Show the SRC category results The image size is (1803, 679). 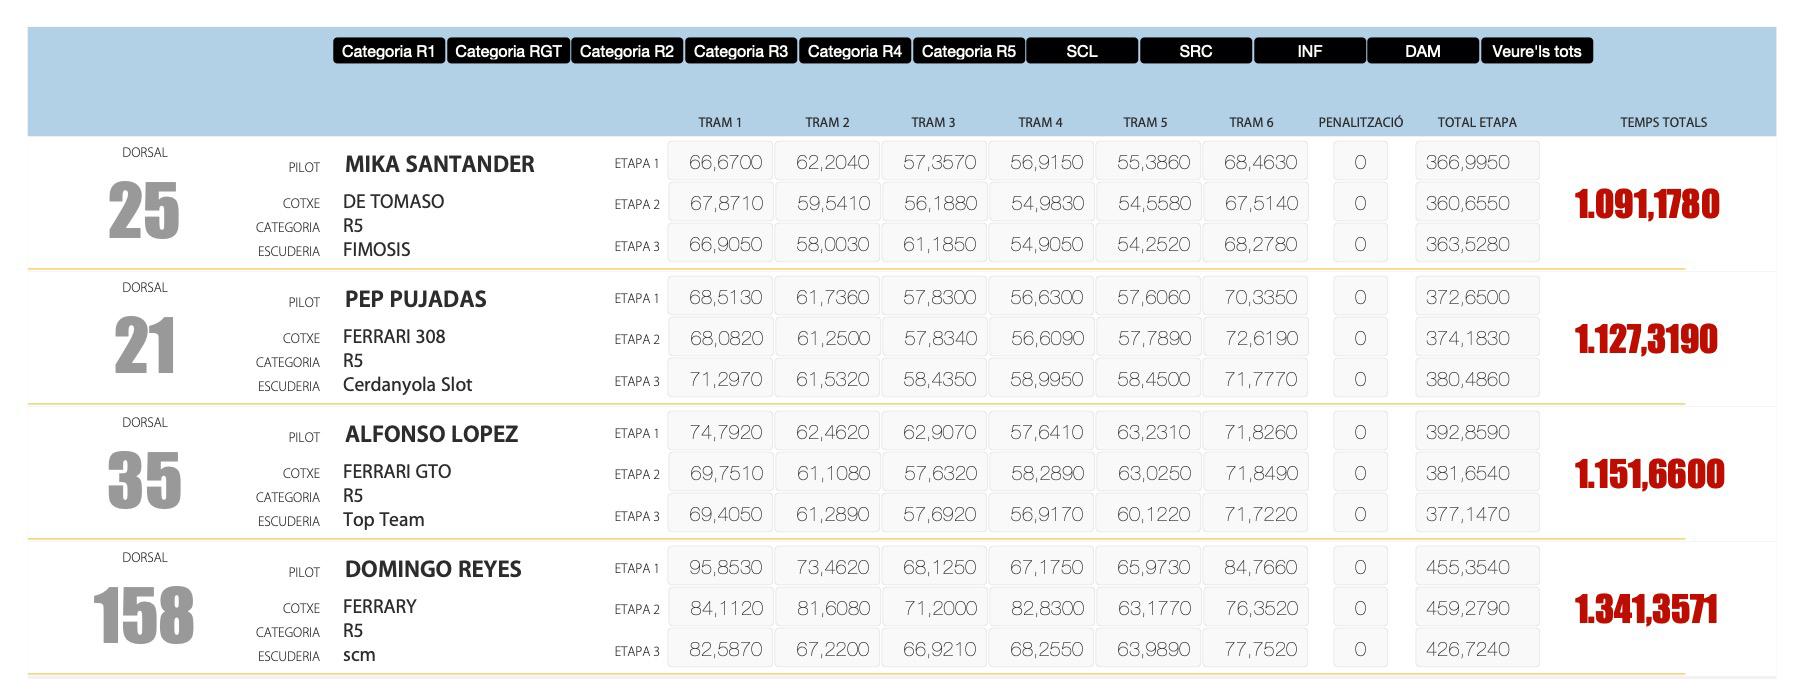tap(1195, 51)
